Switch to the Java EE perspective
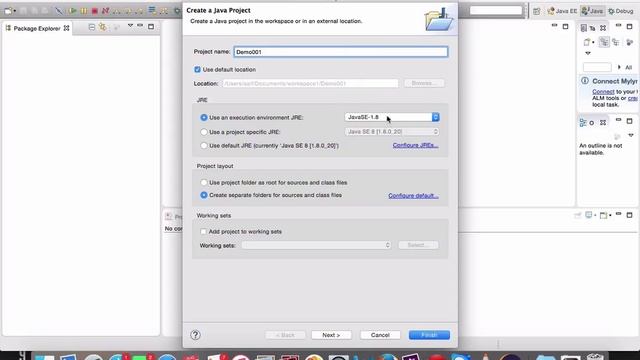 pyautogui.click(x=562, y=11)
